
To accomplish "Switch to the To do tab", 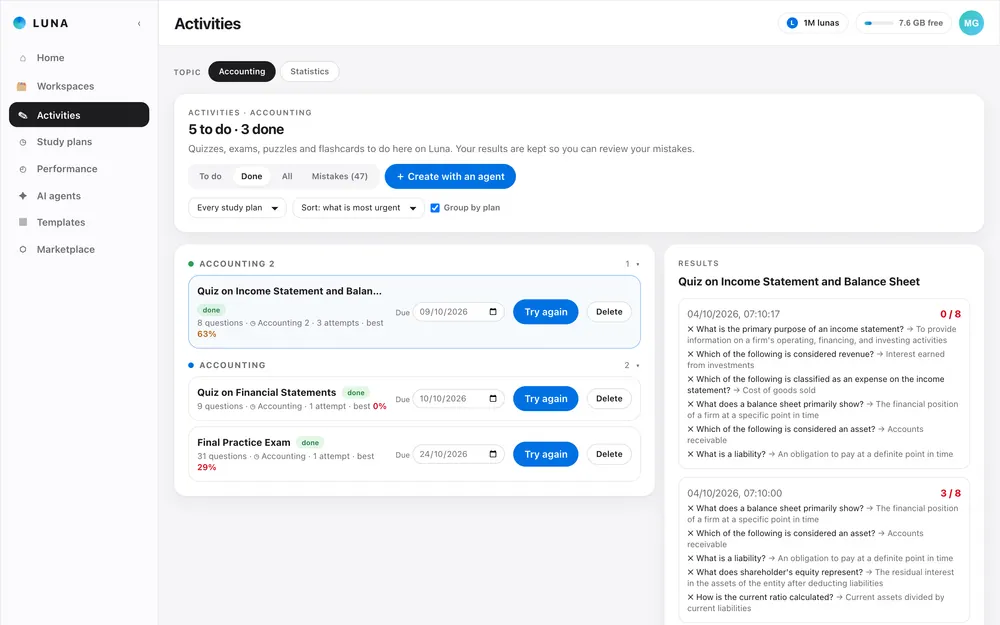I will (x=210, y=177).
